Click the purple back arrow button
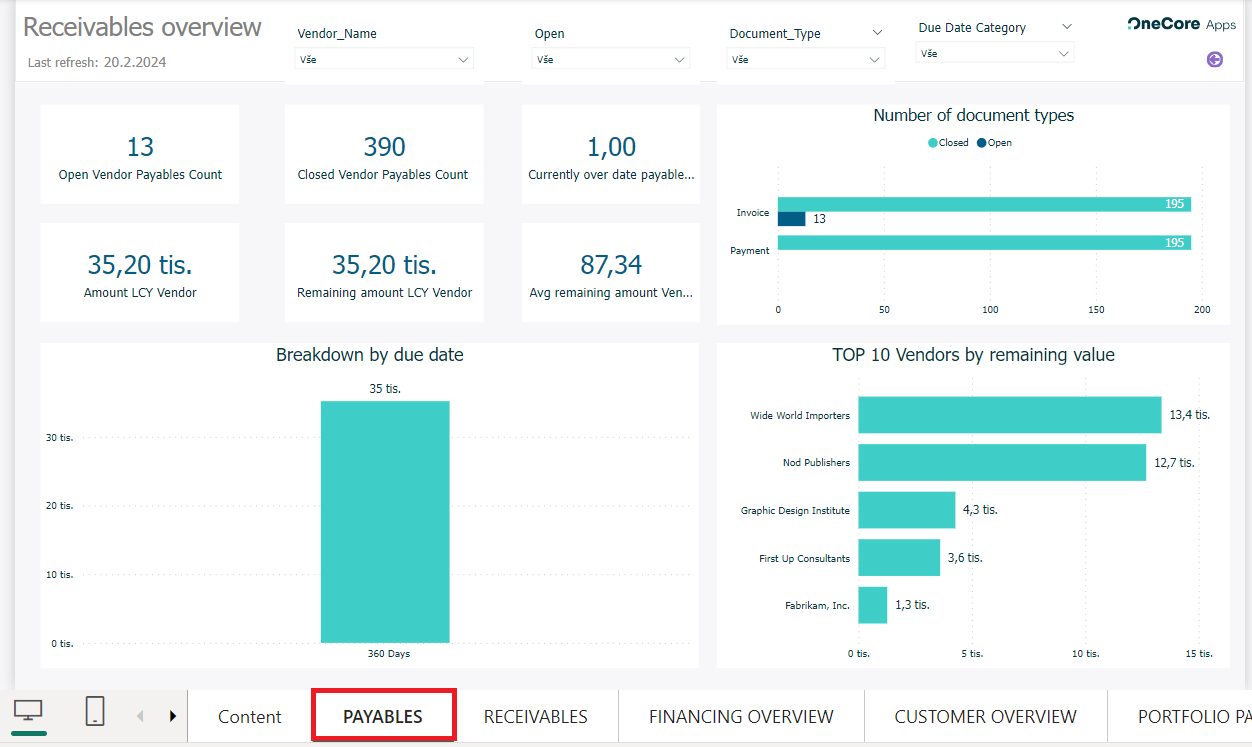 1215,60
